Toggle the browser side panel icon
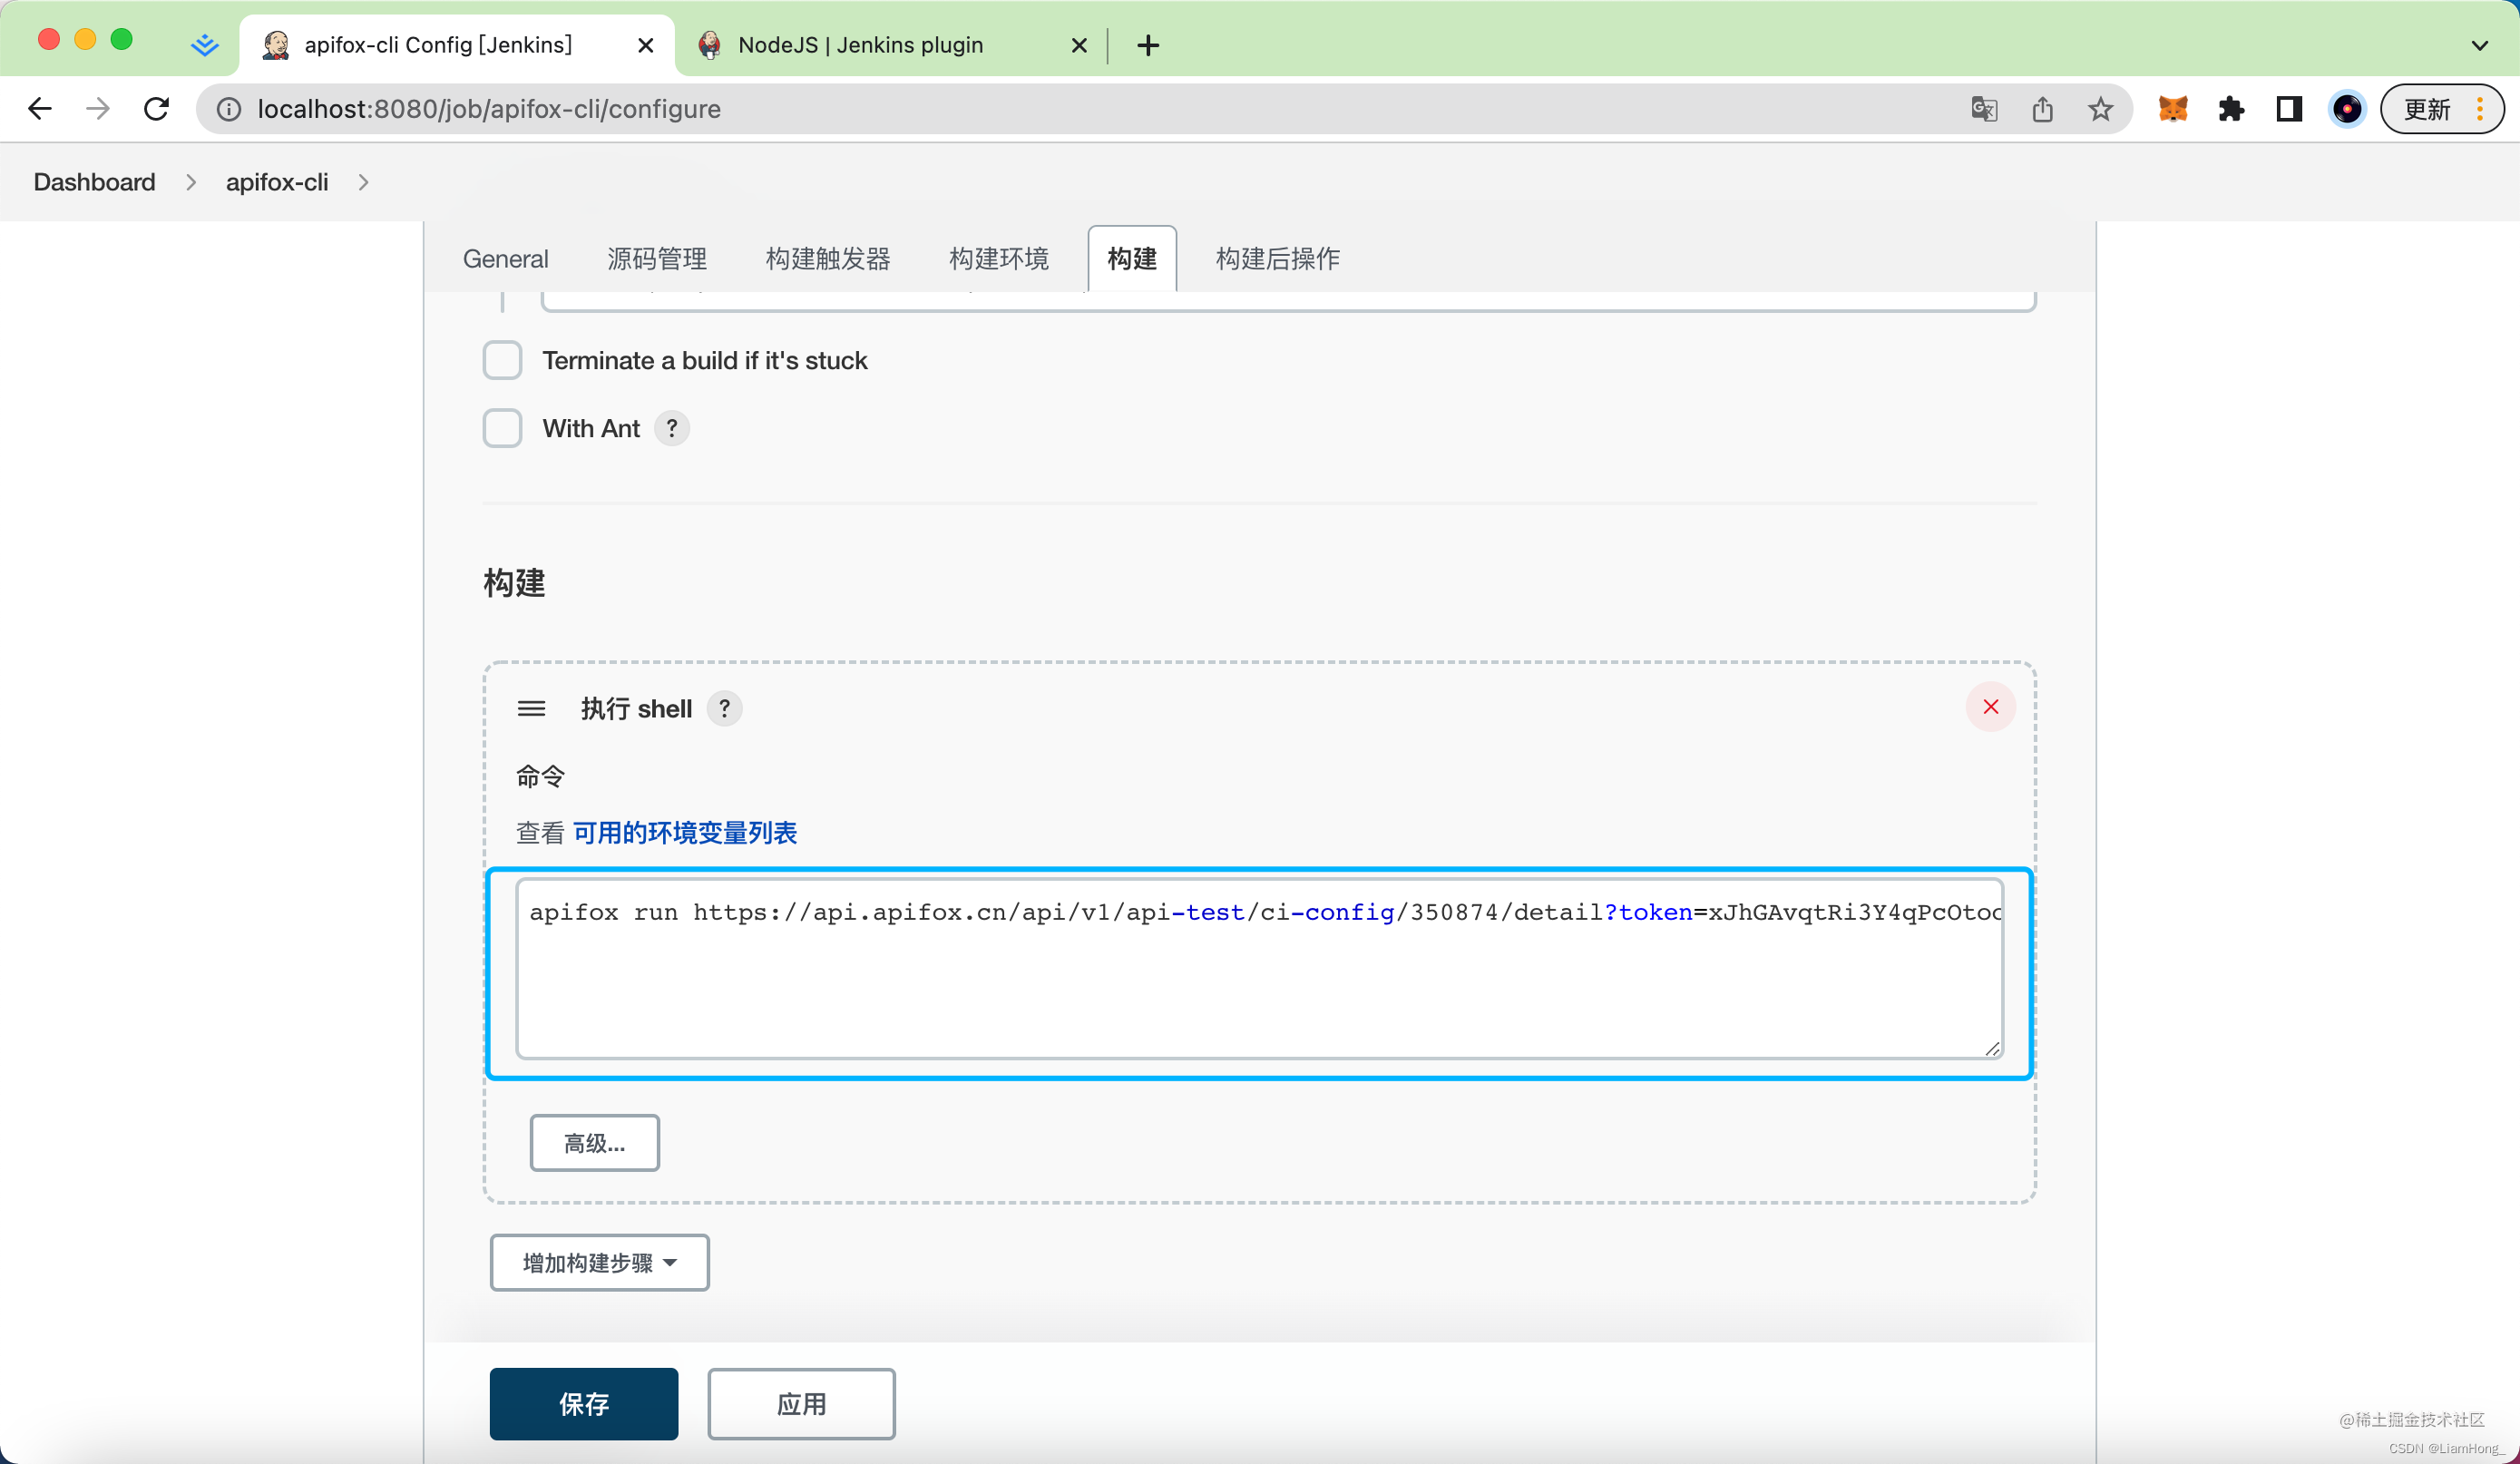Viewport: 2520px width, 1464px height. [x=2289, y=109]
